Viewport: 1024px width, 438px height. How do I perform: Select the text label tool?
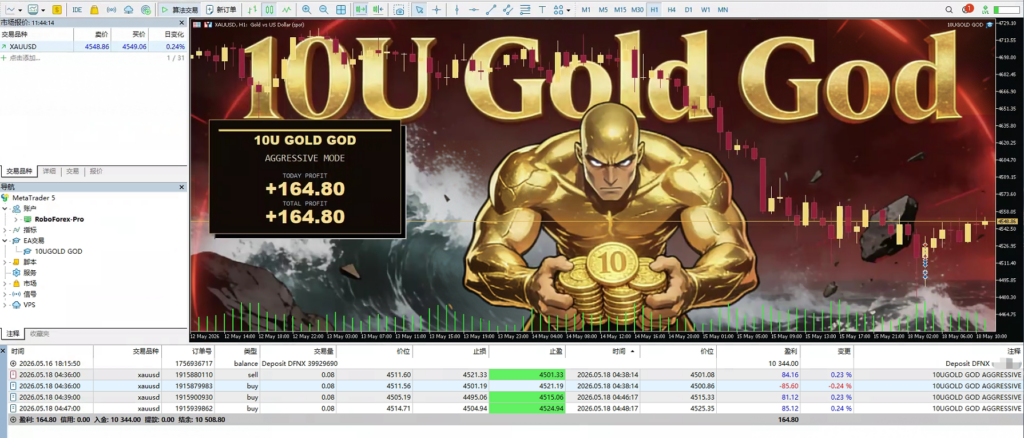tap(542, 10)
